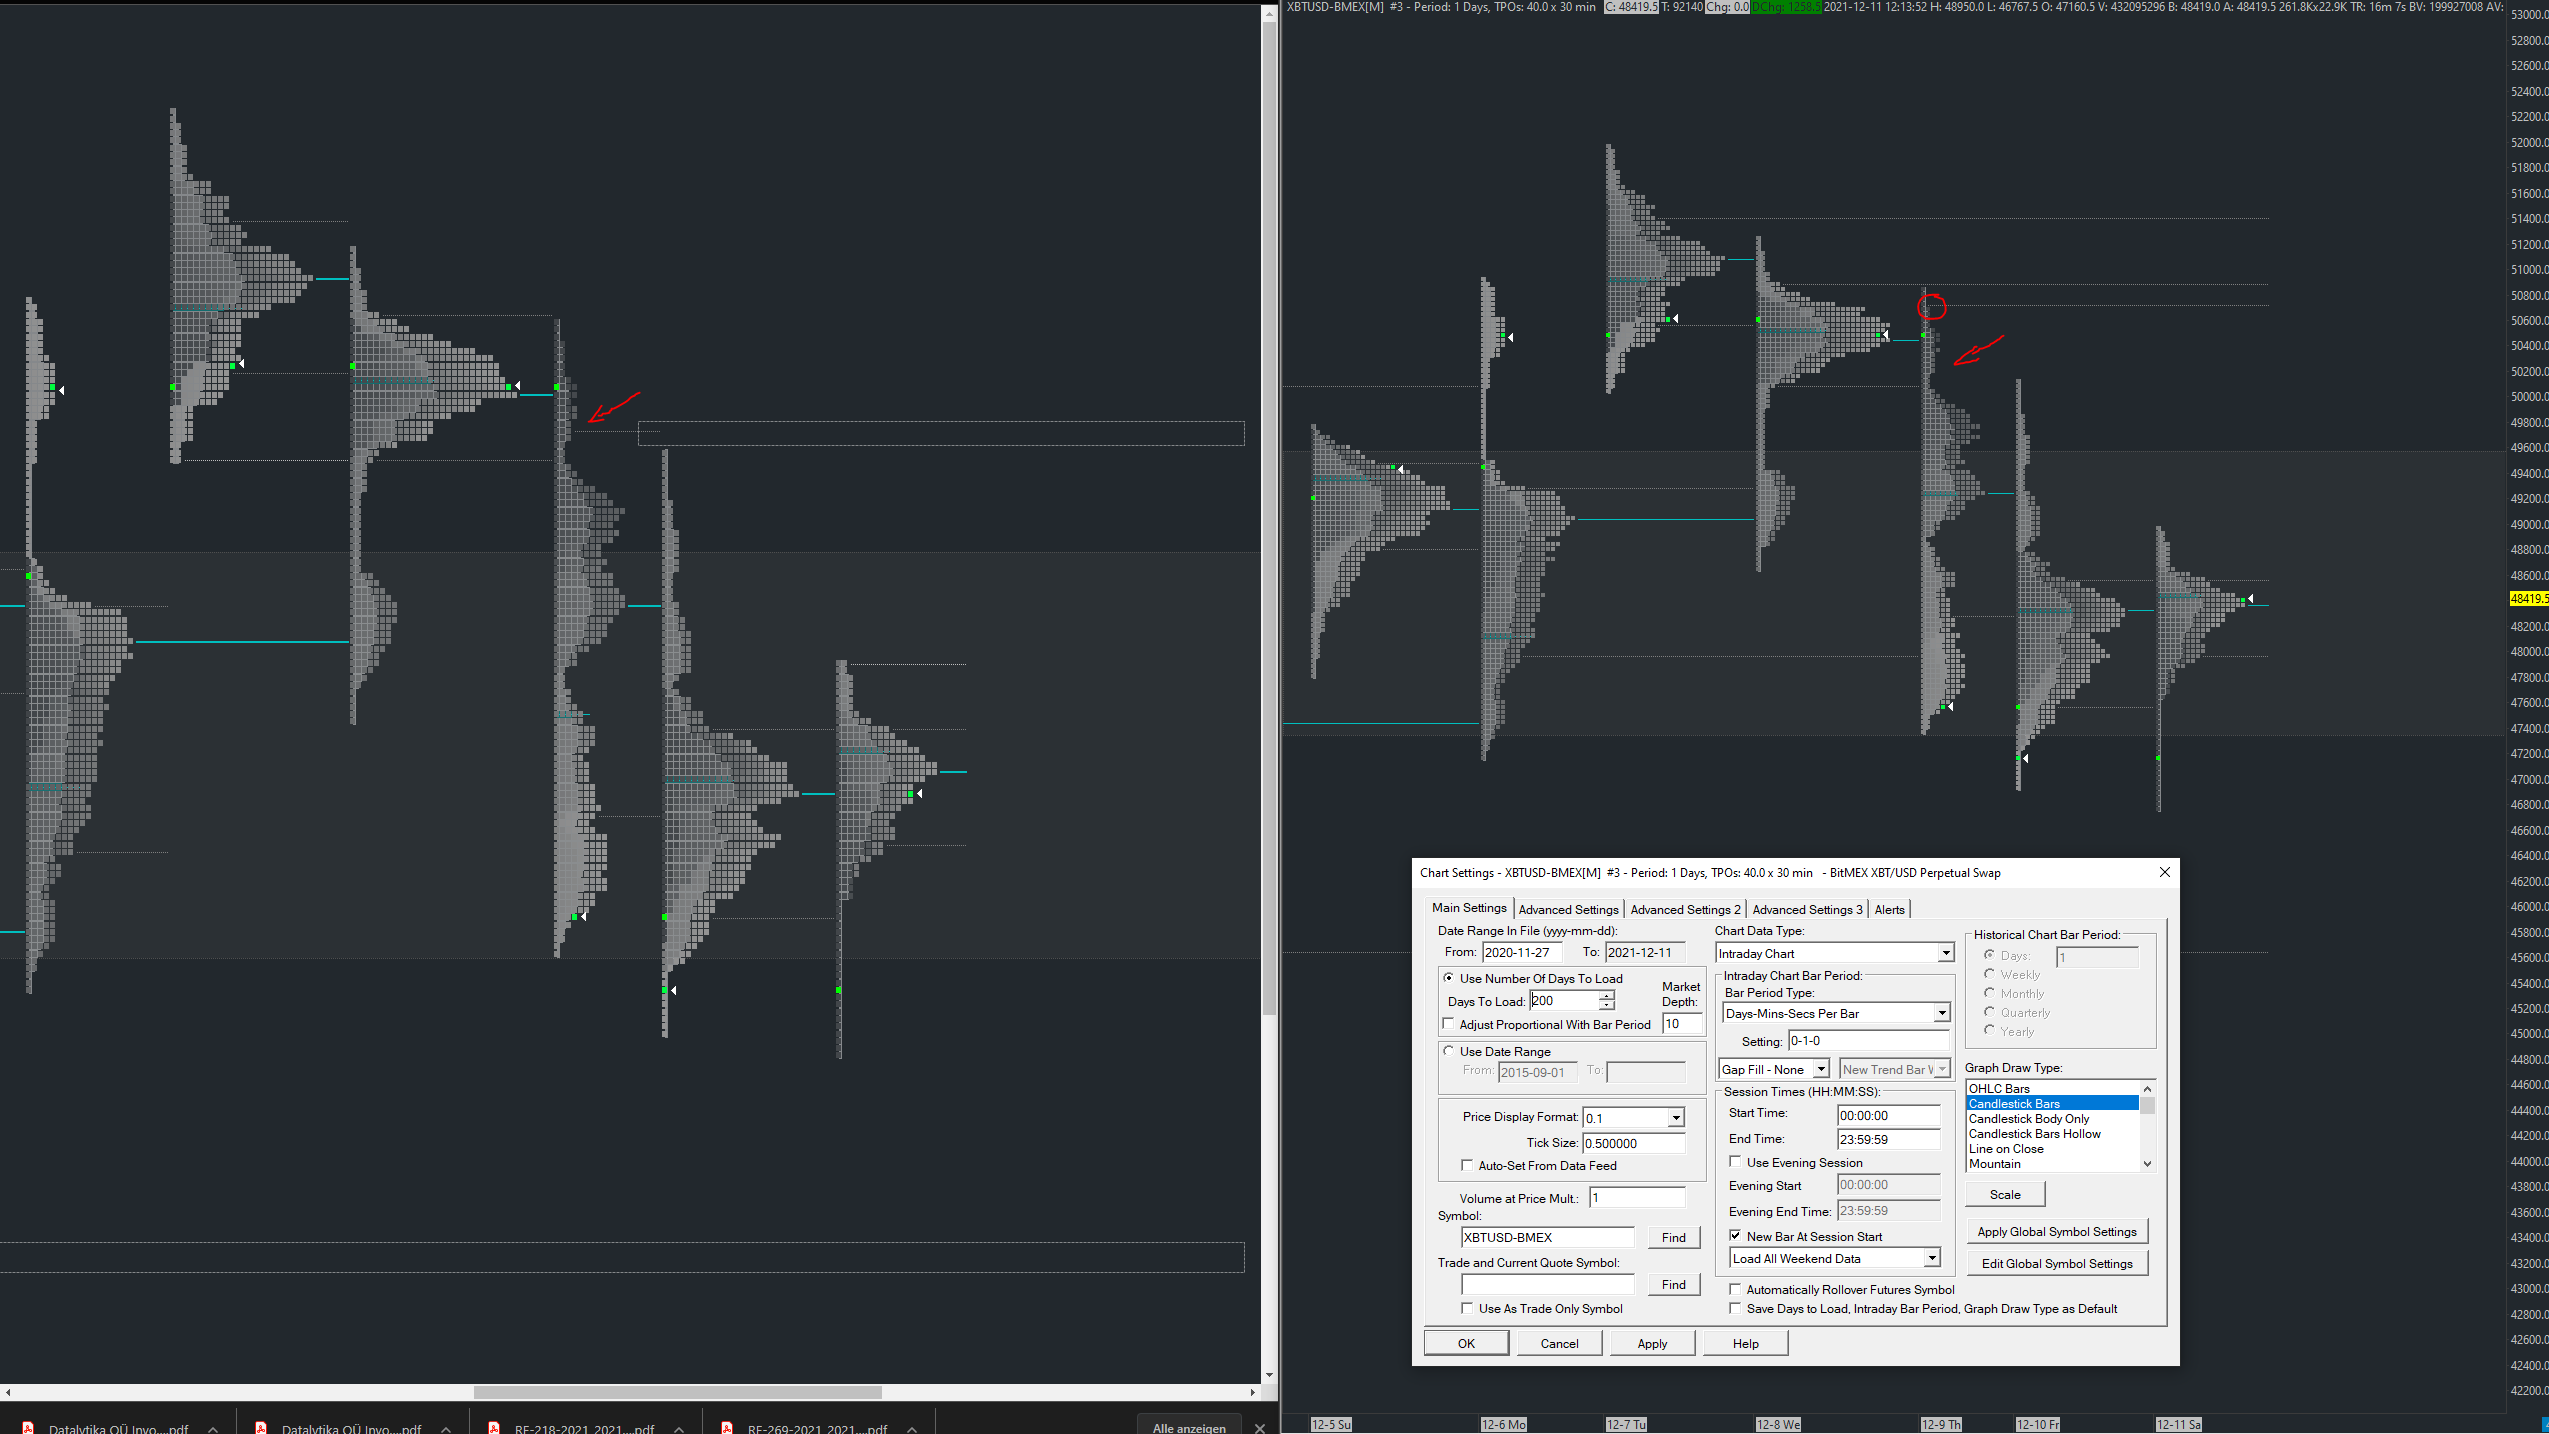The width and height of the screenshot is (2549, 1434).
Task: Open the Chart Data Type dropdown
Action: tap(1945, 953)
